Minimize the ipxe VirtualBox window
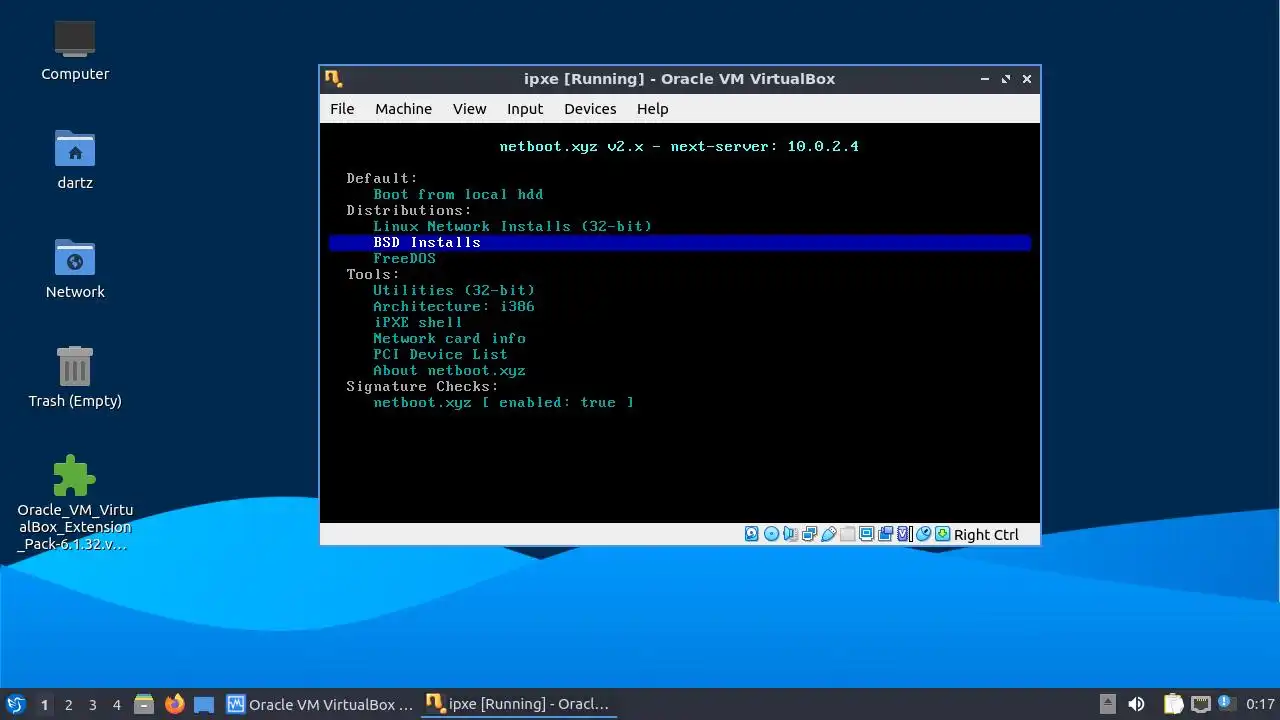Screen dimensions: 1280x720 click(x=985, y=79)
